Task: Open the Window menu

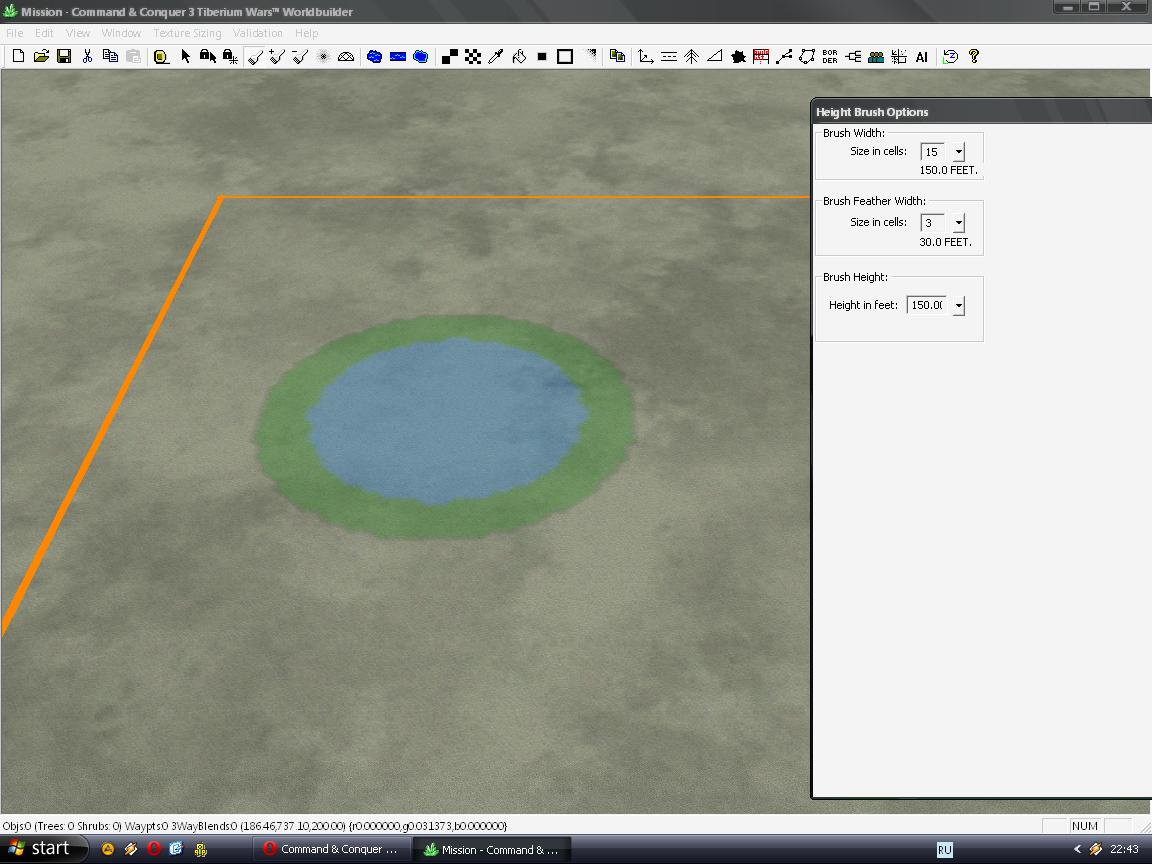Action: pyautogui.click(x=121, y=33)
